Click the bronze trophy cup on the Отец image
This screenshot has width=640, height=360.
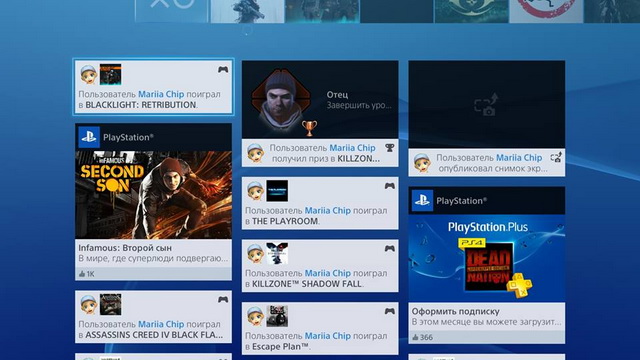[309, 128]
